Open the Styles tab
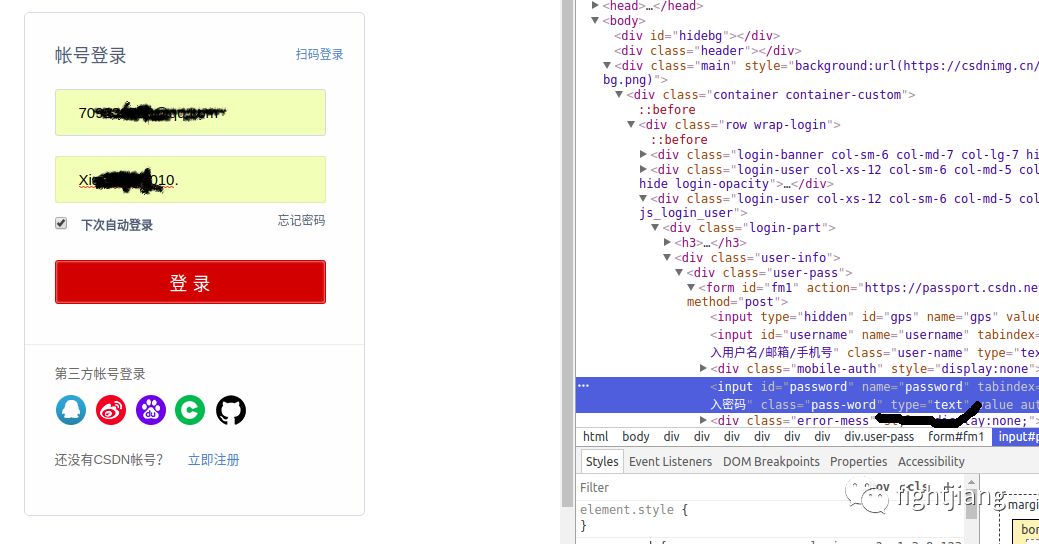The height and width of the screenshot is (544, 1039). [602, 461]
